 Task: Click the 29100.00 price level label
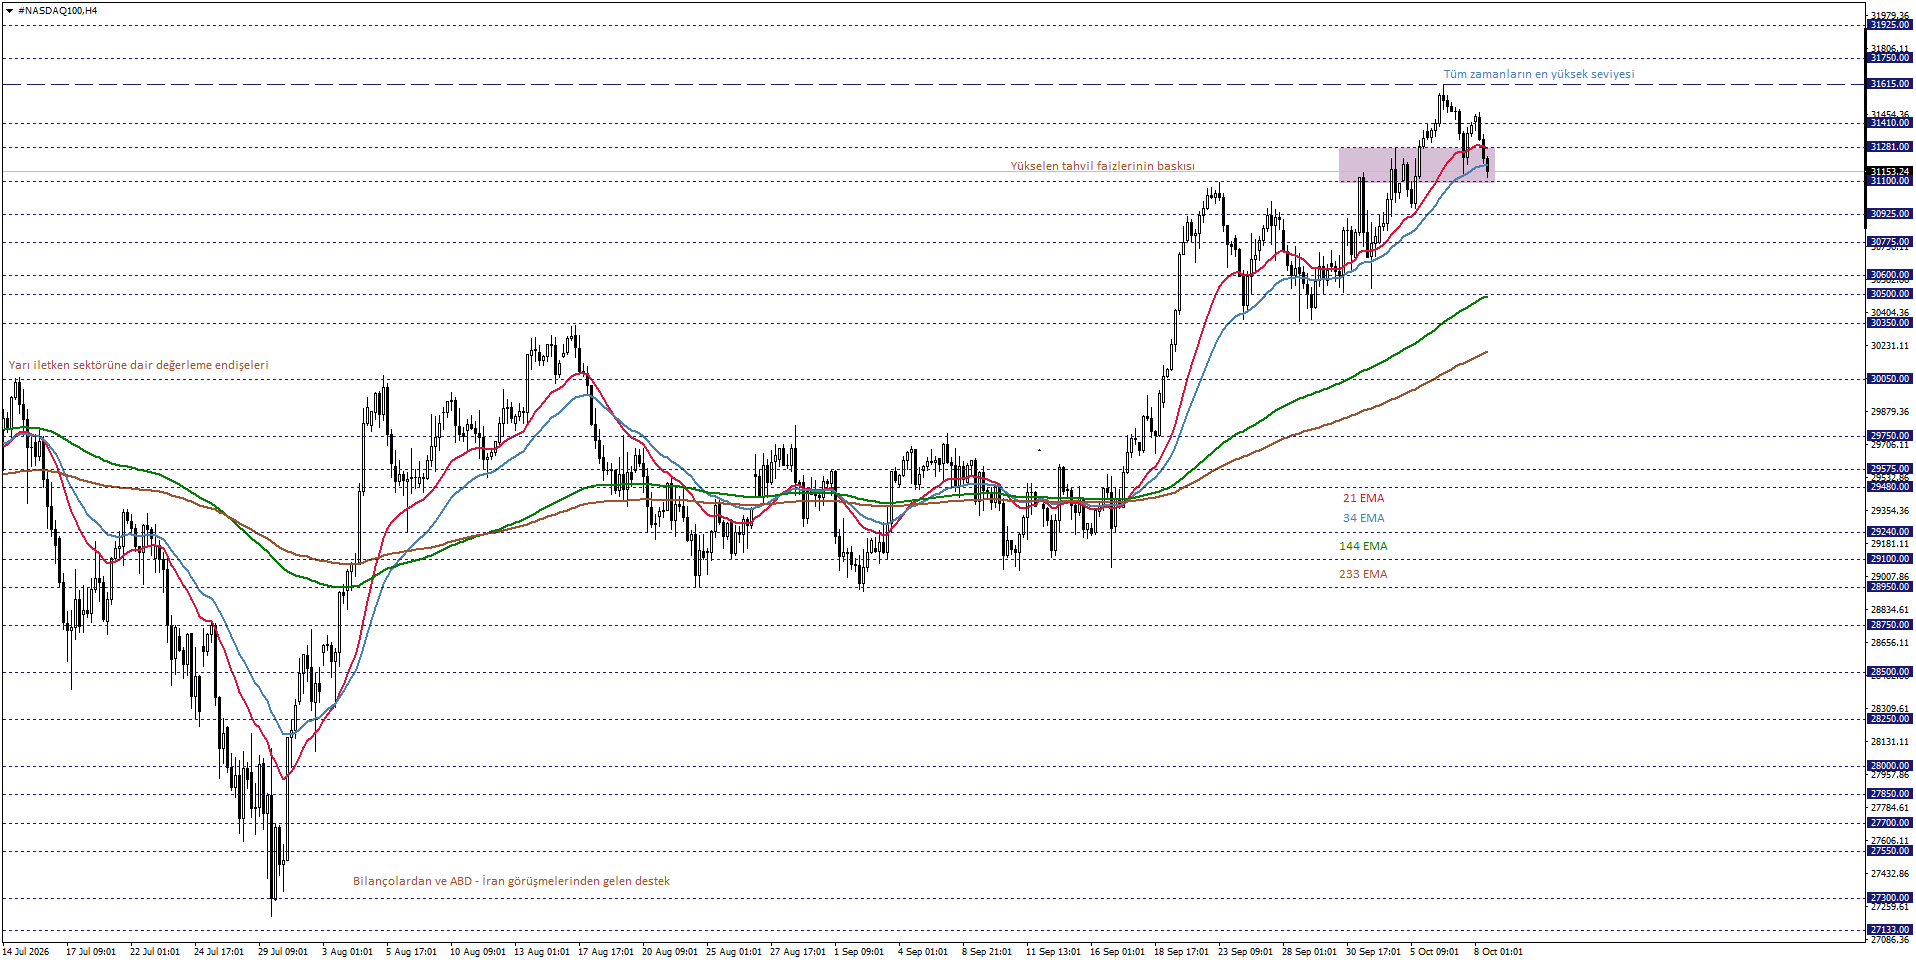click(1889, 559)
